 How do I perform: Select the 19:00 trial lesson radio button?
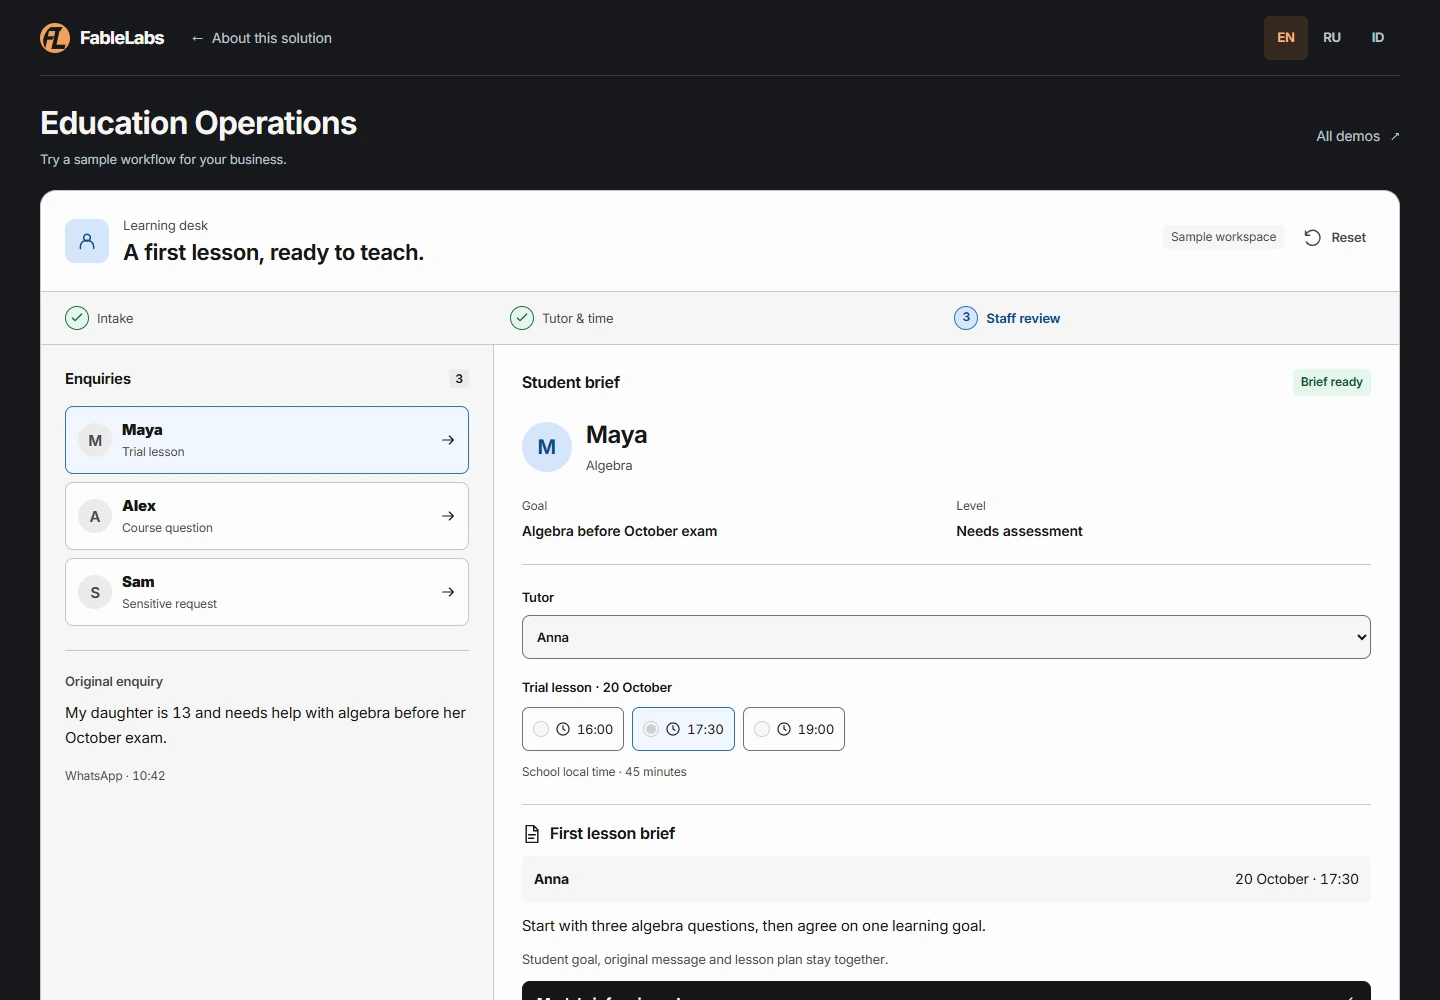[x=762, y=729]
